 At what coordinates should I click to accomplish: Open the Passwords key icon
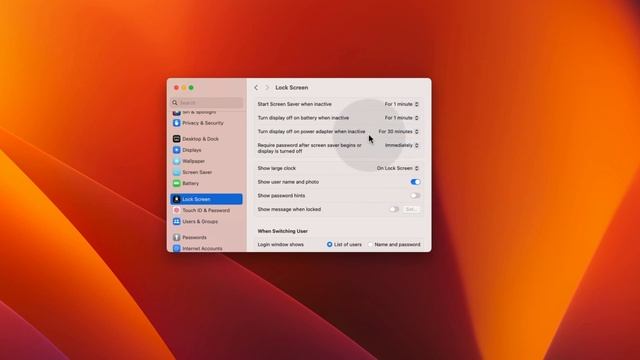(x=176, y=237)
